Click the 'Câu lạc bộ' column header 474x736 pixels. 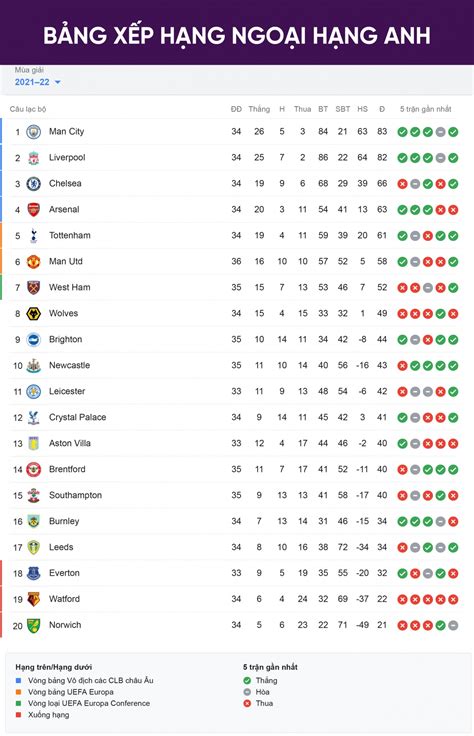pyautogui.click(x=28, y=109)
